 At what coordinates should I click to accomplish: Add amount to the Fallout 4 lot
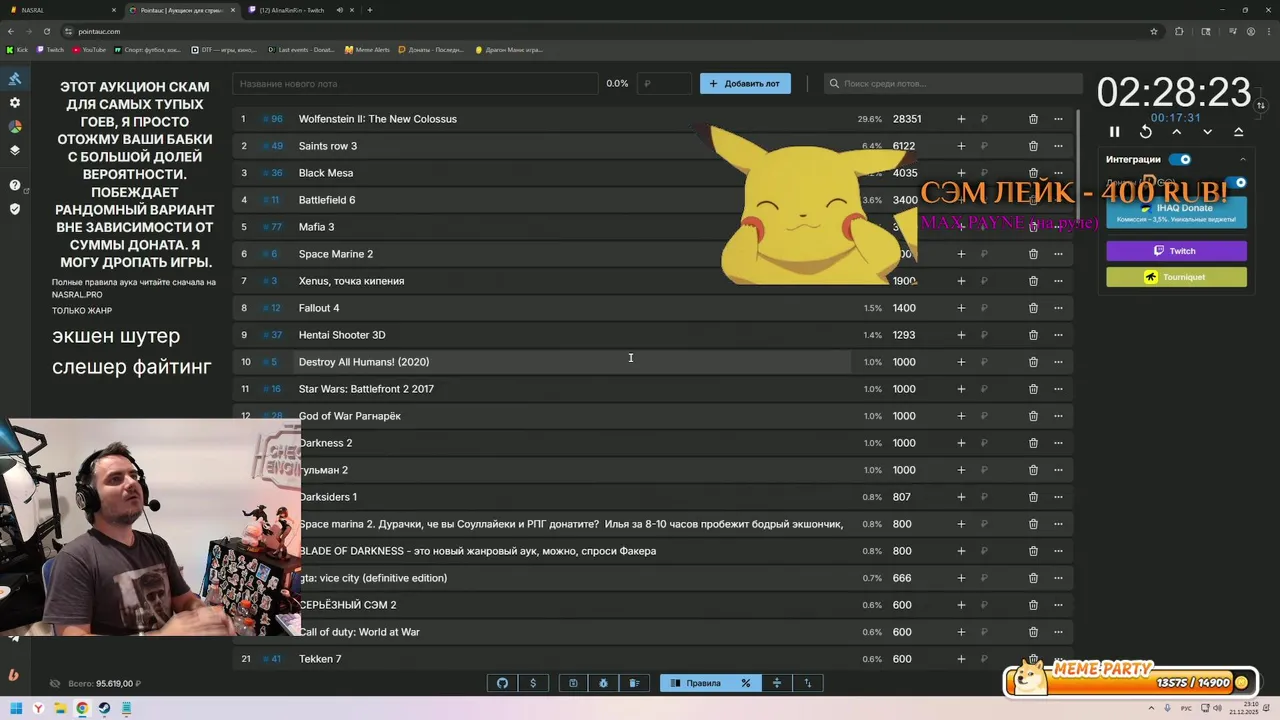point(961,308)
